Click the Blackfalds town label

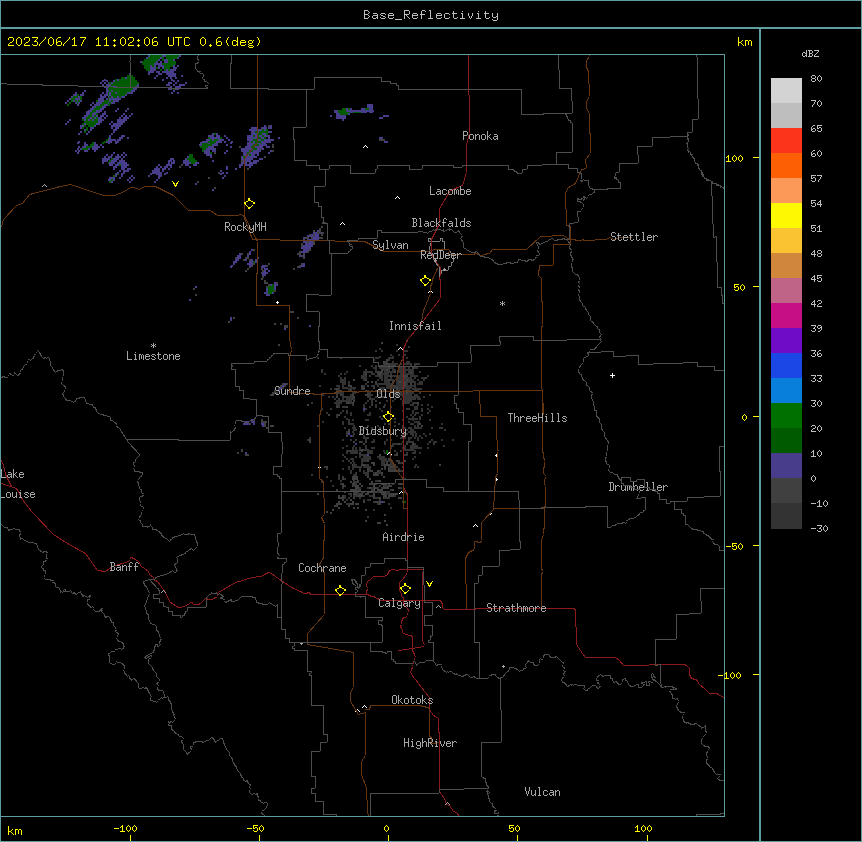coord(441,223)
